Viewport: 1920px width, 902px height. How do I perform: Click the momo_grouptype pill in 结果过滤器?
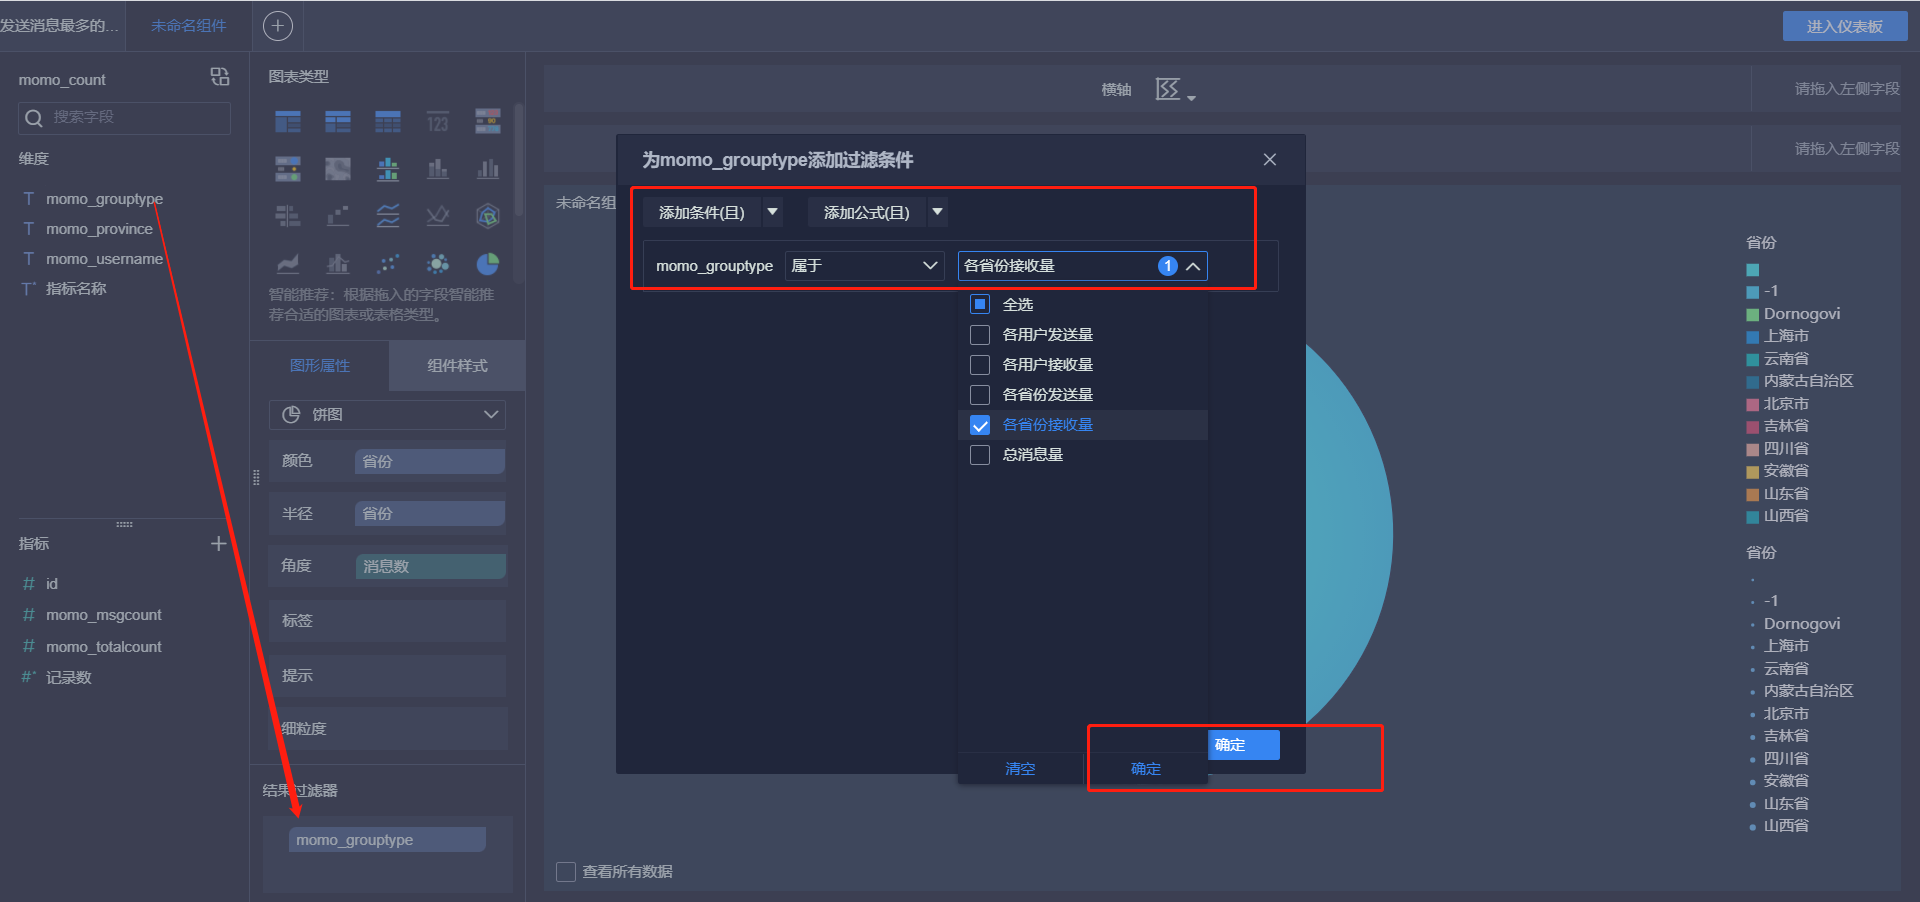[x=387, y=839]
